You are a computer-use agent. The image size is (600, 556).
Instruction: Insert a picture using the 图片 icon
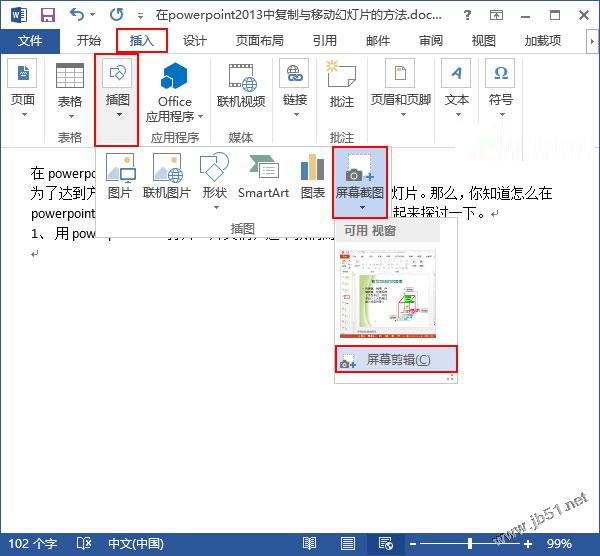(x=120, y=177)
